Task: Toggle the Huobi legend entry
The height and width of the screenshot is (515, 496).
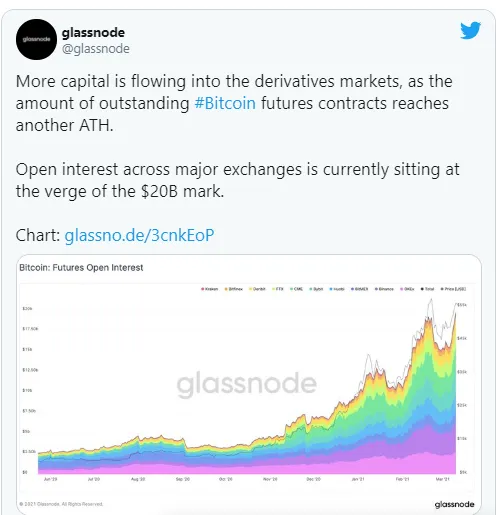Action: coord(337,289)
